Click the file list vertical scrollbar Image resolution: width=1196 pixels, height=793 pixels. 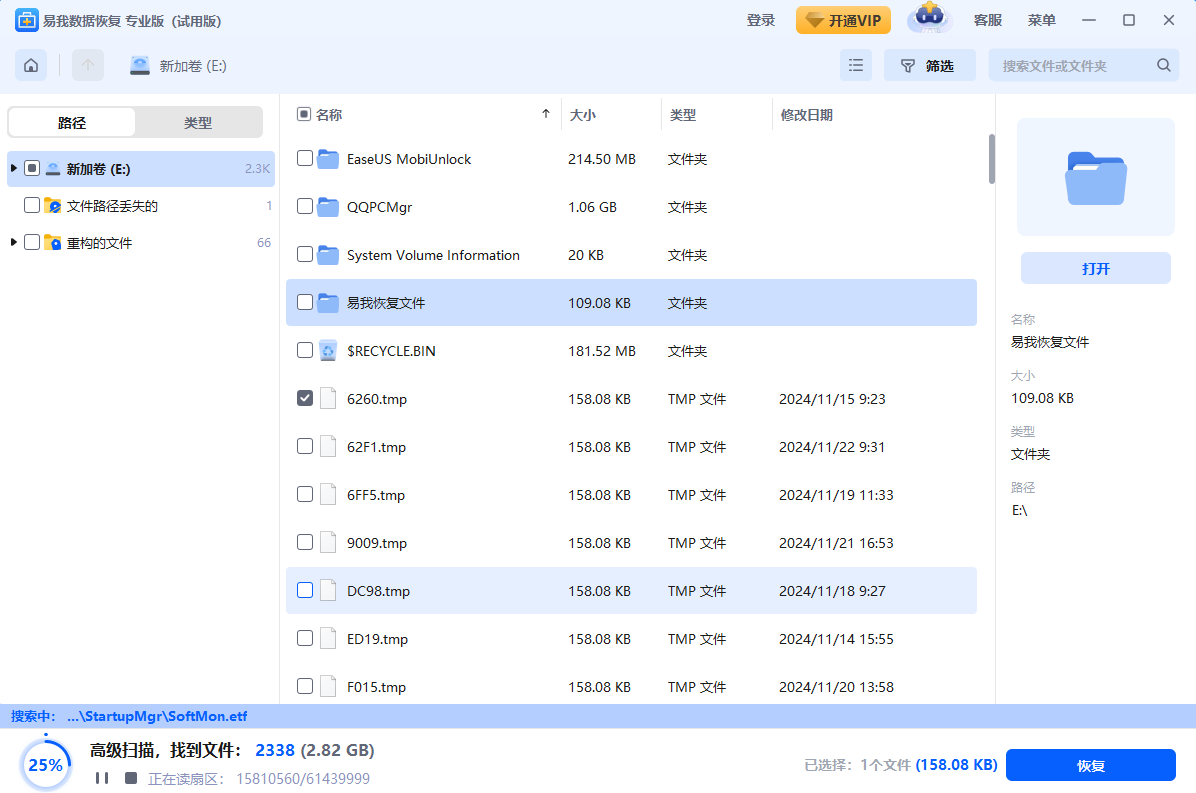point(992,159)
